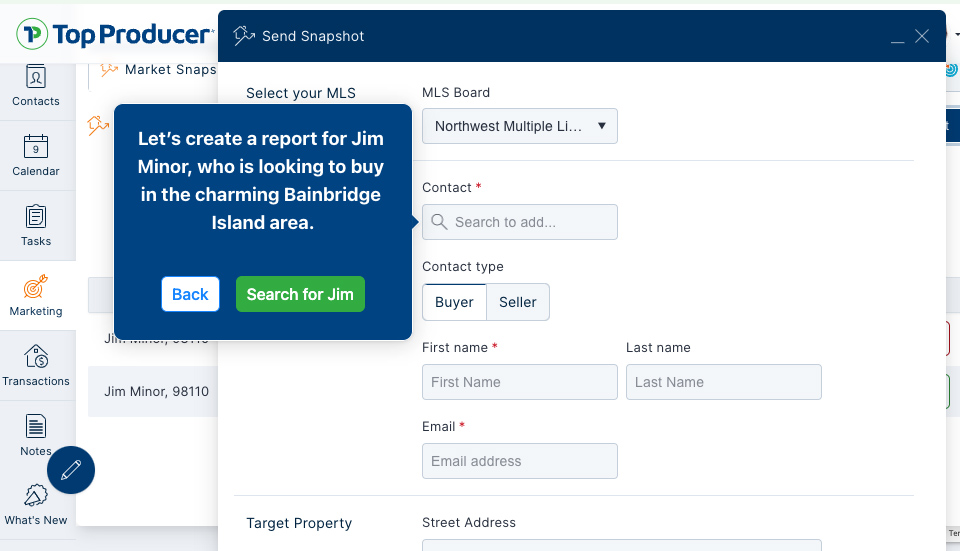Screen dimensions: 960x551
Task: Click the Email address field
Action: (520, 461)
